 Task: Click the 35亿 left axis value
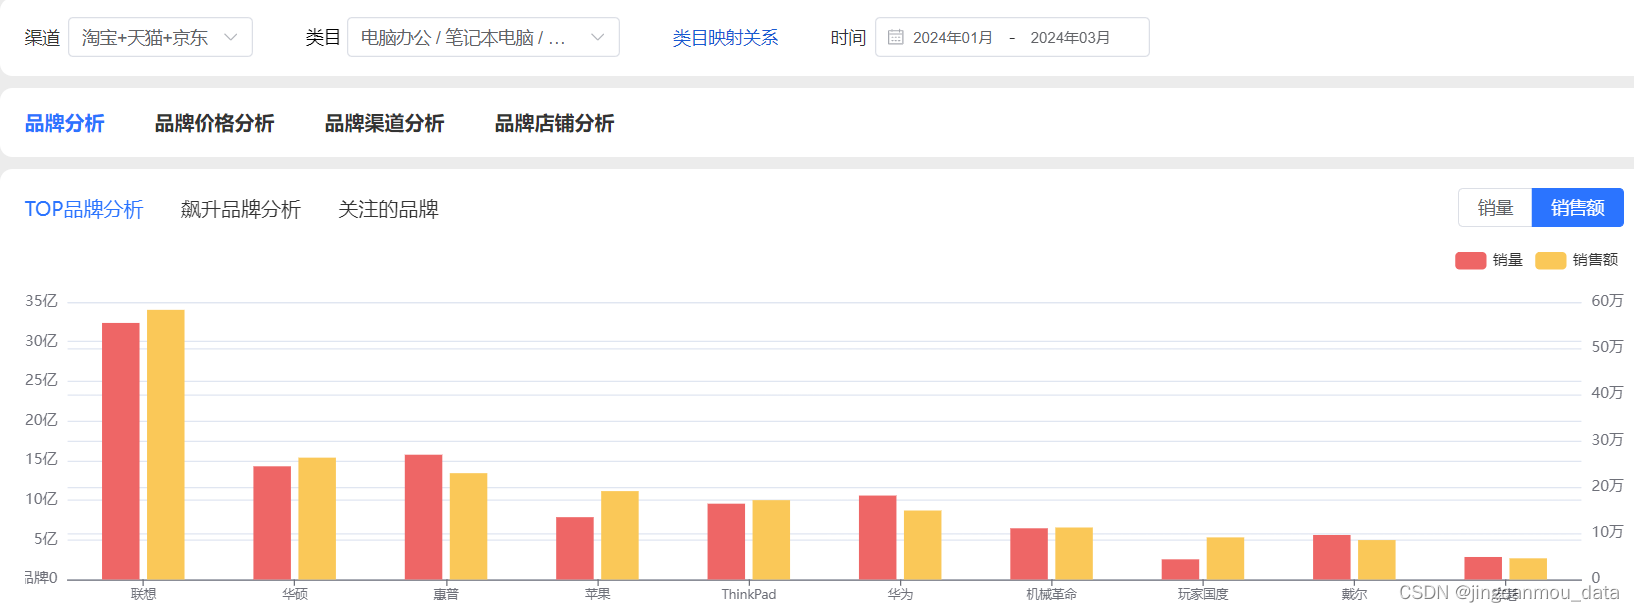(x=41, y=301)
